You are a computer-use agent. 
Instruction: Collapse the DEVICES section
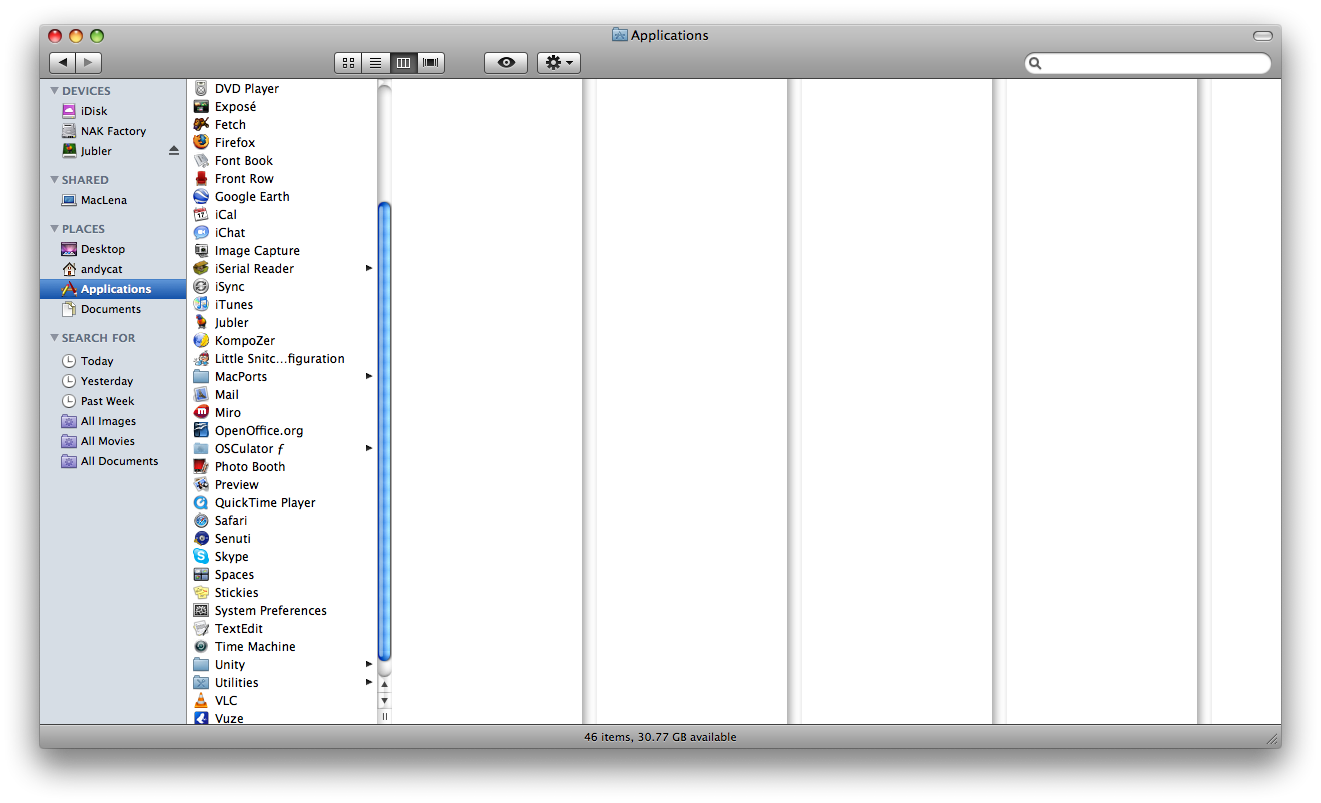tap(56, 90)
